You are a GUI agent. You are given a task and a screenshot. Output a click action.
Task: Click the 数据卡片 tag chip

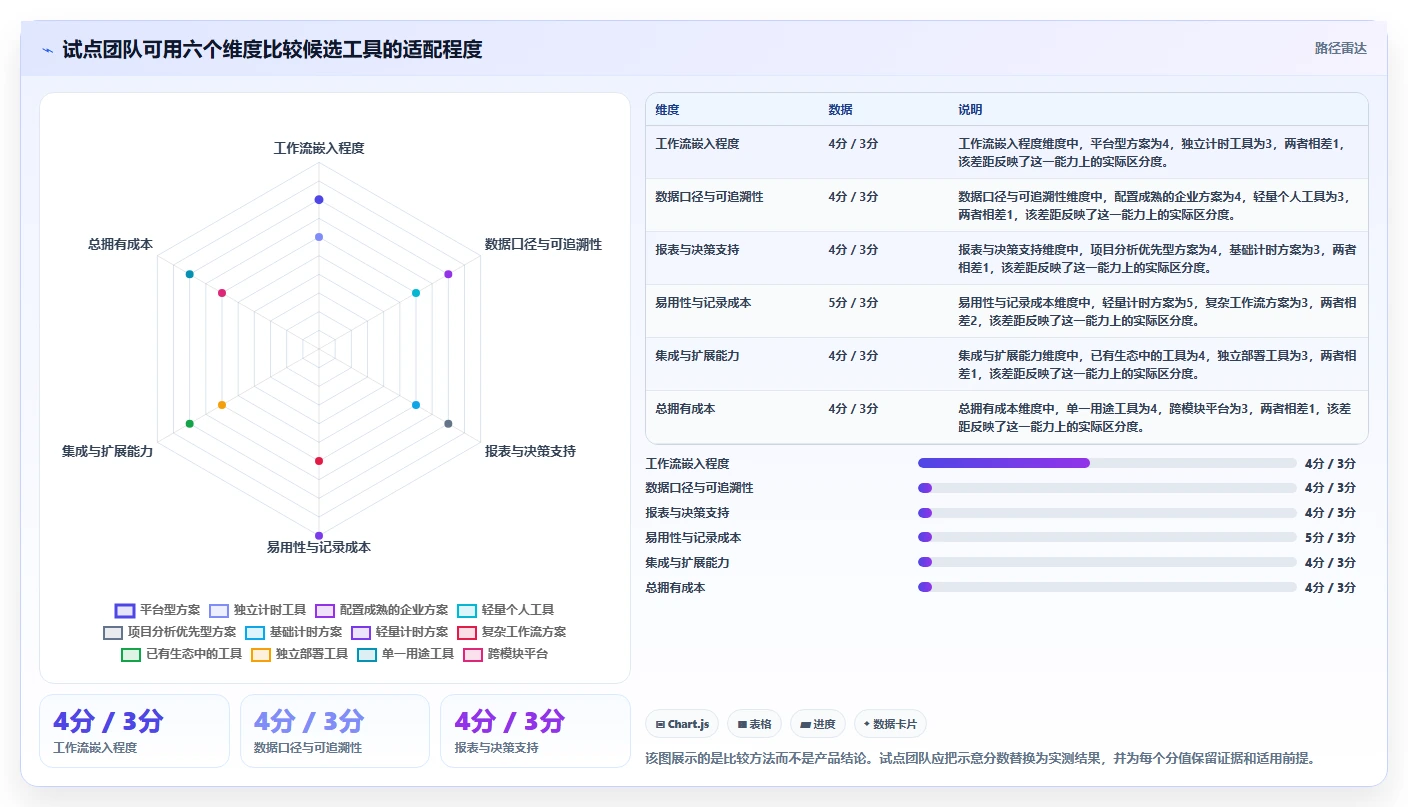click(x=890, y=724)
